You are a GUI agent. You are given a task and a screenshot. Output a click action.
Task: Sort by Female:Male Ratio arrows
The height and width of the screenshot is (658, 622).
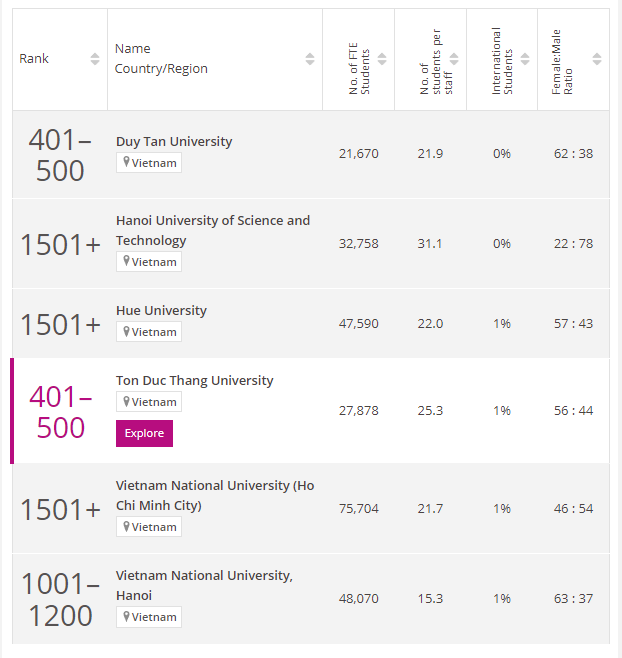597,59
